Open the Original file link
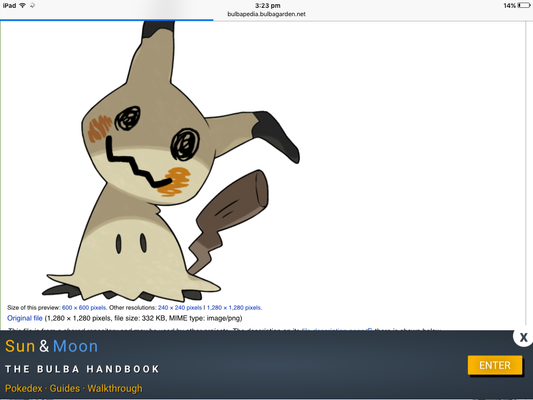The image size is (533, 400). click(25, 318)
